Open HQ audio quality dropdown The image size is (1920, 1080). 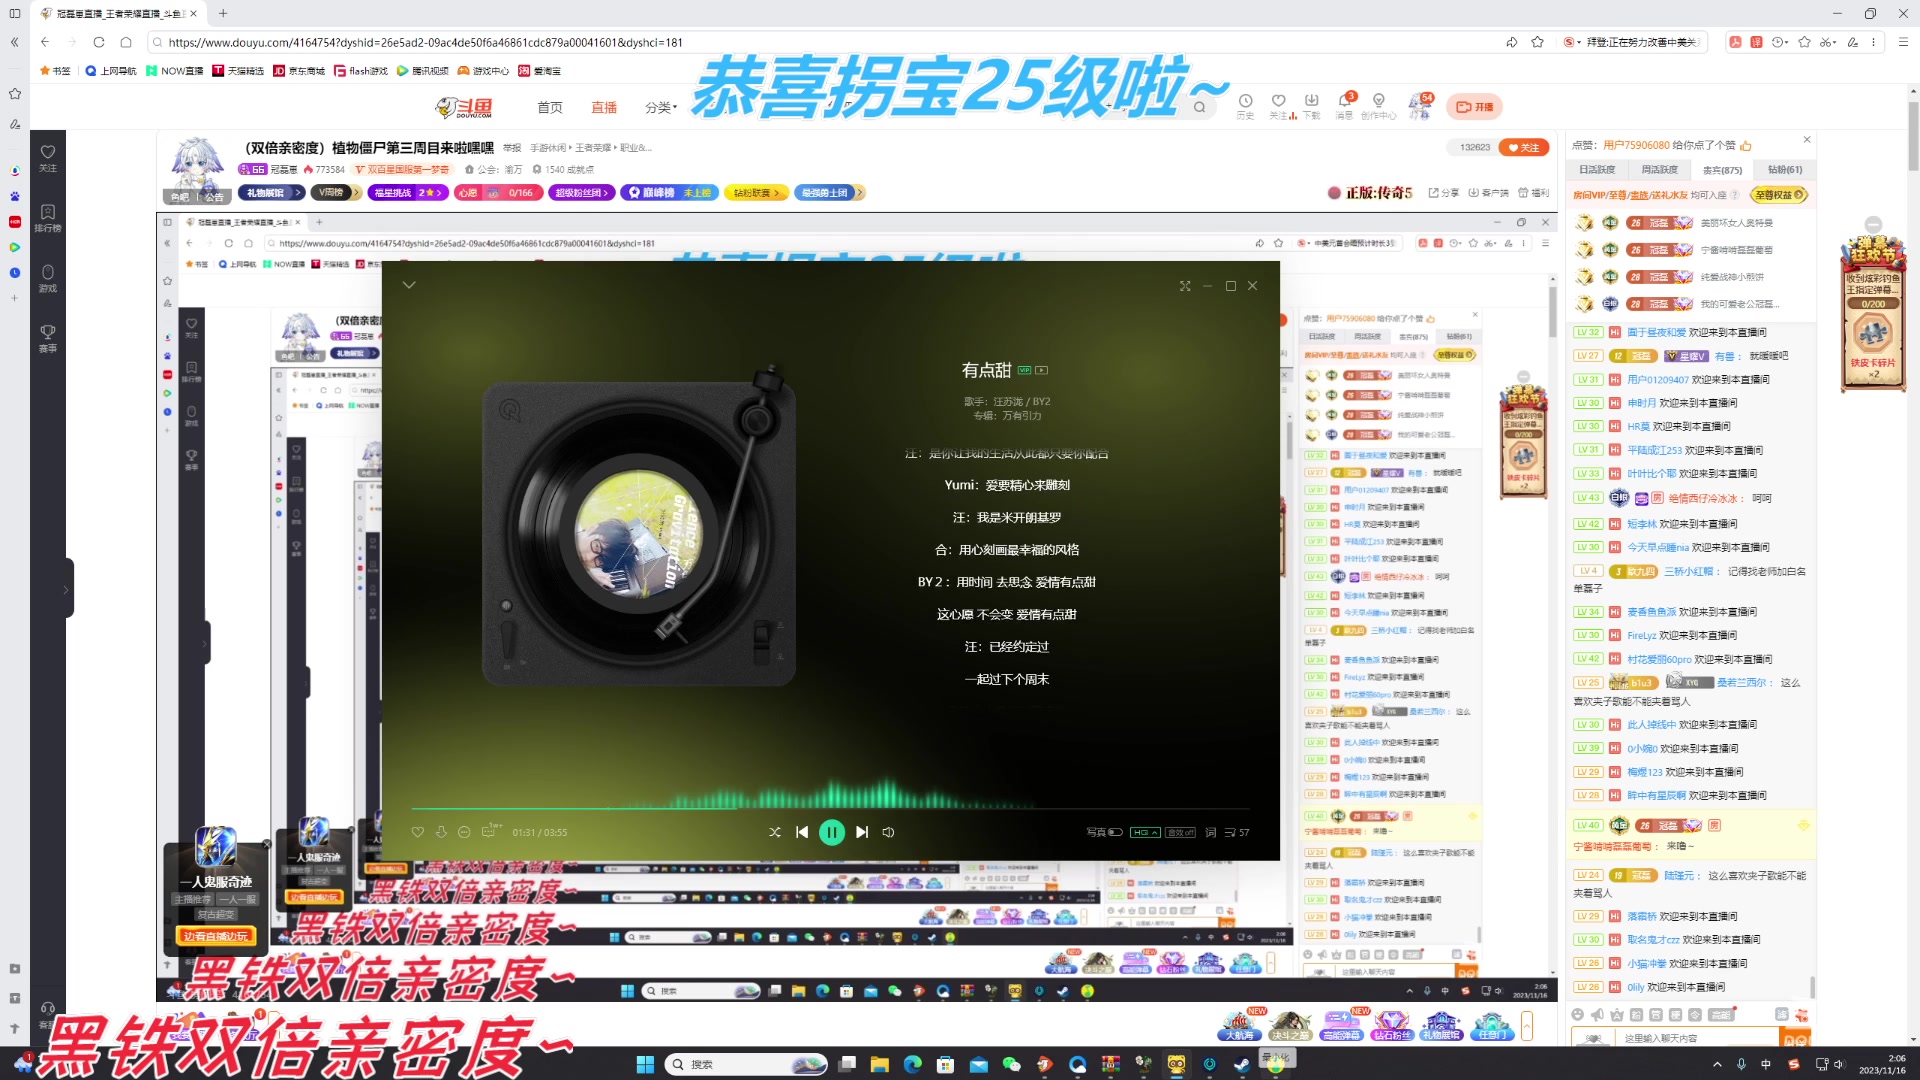coord(1145,832)
